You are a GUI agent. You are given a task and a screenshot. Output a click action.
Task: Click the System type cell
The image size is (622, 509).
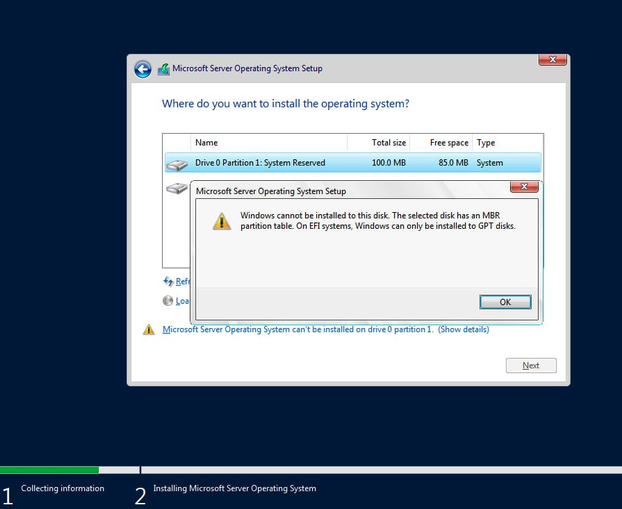coord(490,163)
